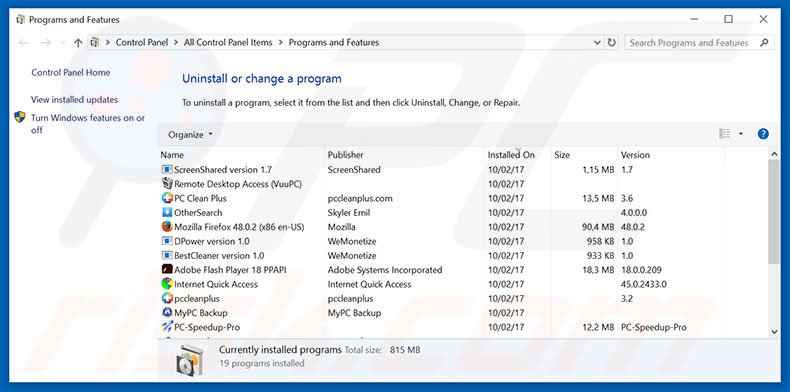The width and height of the screenshot is (790, 392).
Task: Click the pccleanplus program icon
Action: coord(167,298)
